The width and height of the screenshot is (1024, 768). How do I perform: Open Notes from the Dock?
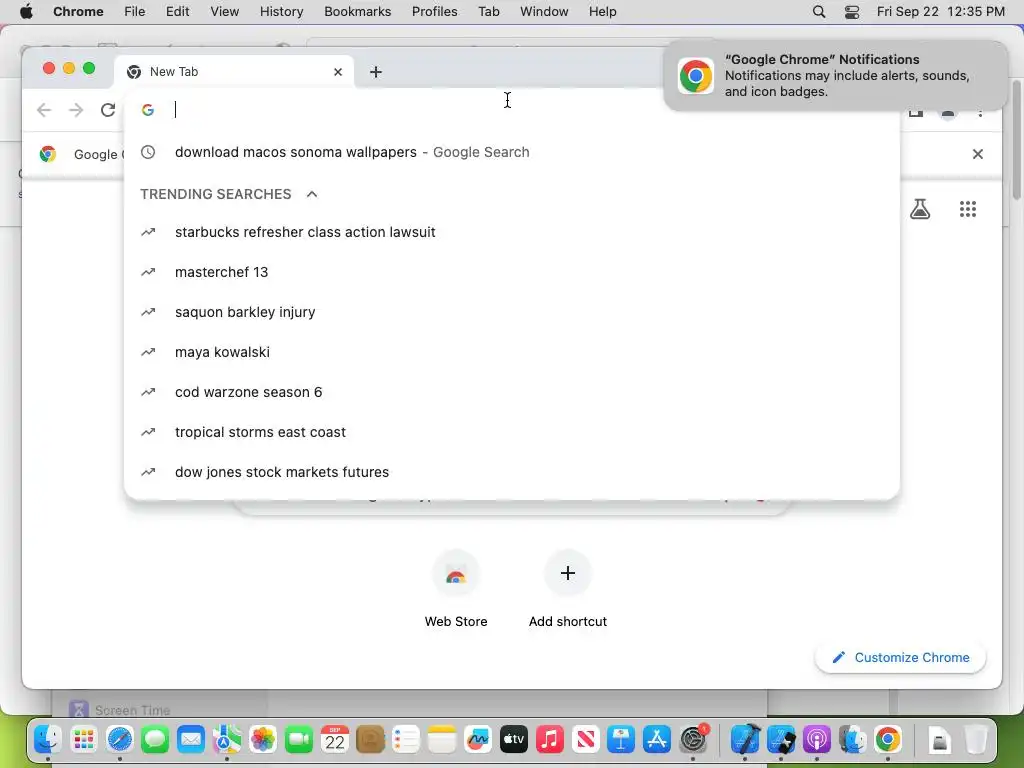pyautogui.click(x=442, y=739)
